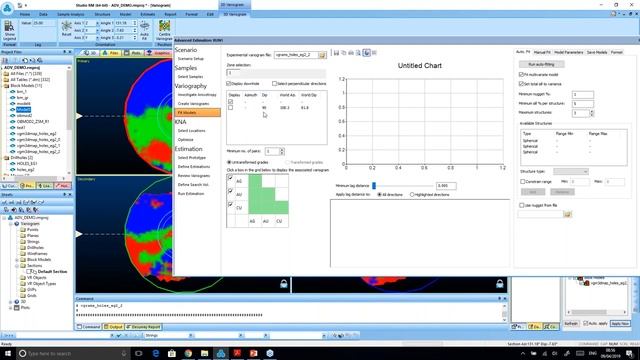The image size is (640, 360).
Task: Select All directions radio button
Action: (380, 195)
